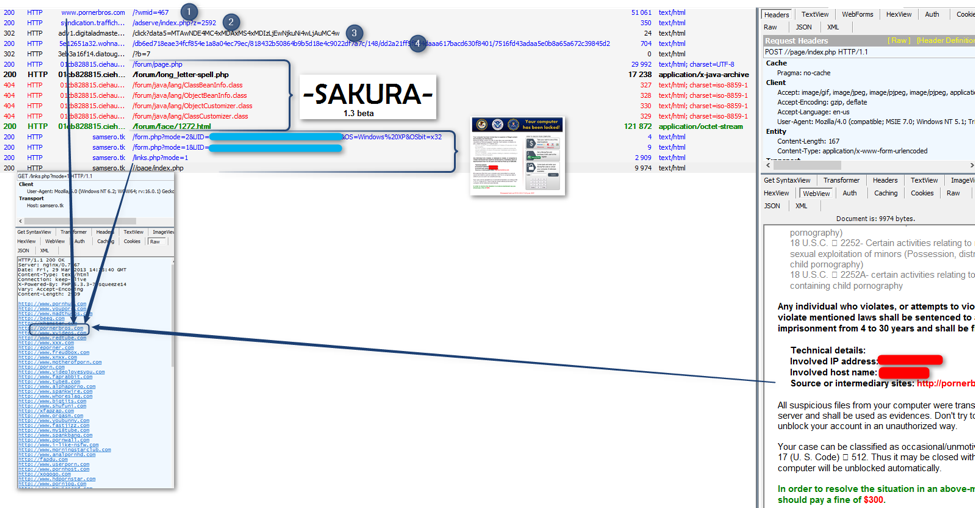Open the Transformer tab in the response inspector

pyautogui.click(x=841, y=180)
